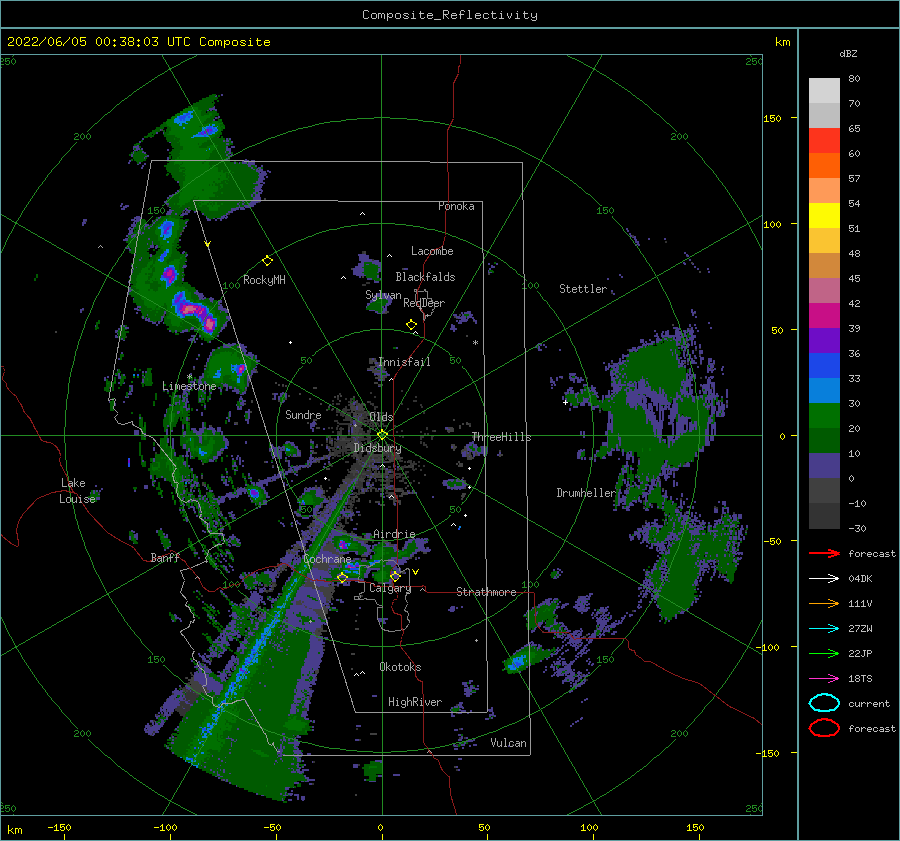Select the cyan 'current' ellipse legend icon
Viewport: 900px width, 841px height.
[824, 703]
